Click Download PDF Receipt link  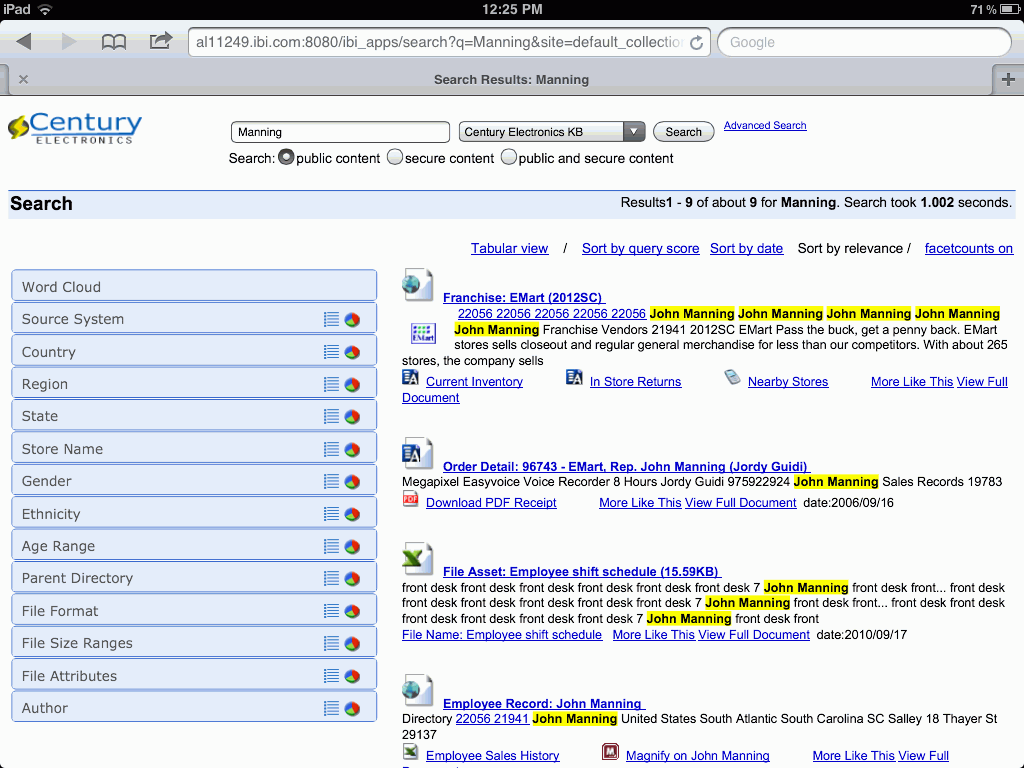tap(491, 503)
